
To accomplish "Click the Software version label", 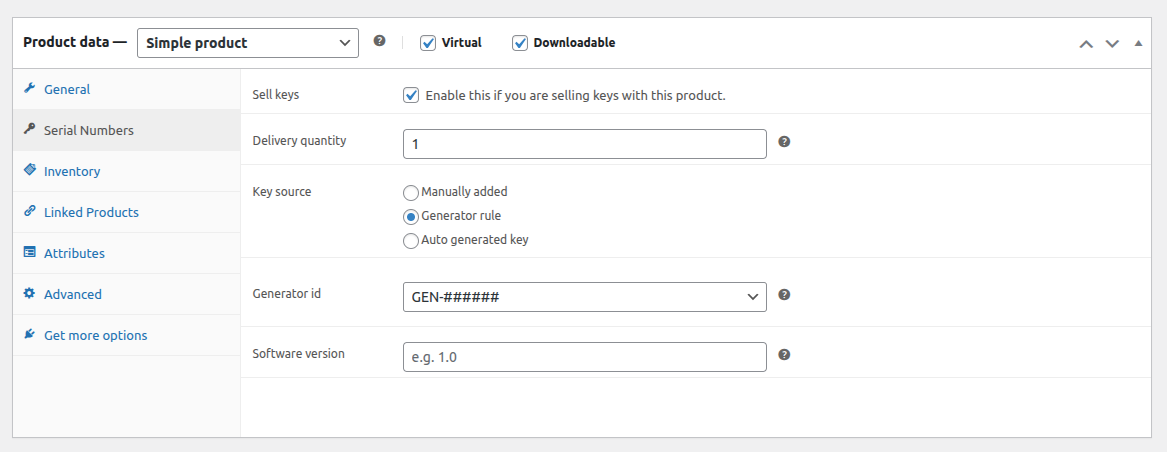I will click(298, 354).
